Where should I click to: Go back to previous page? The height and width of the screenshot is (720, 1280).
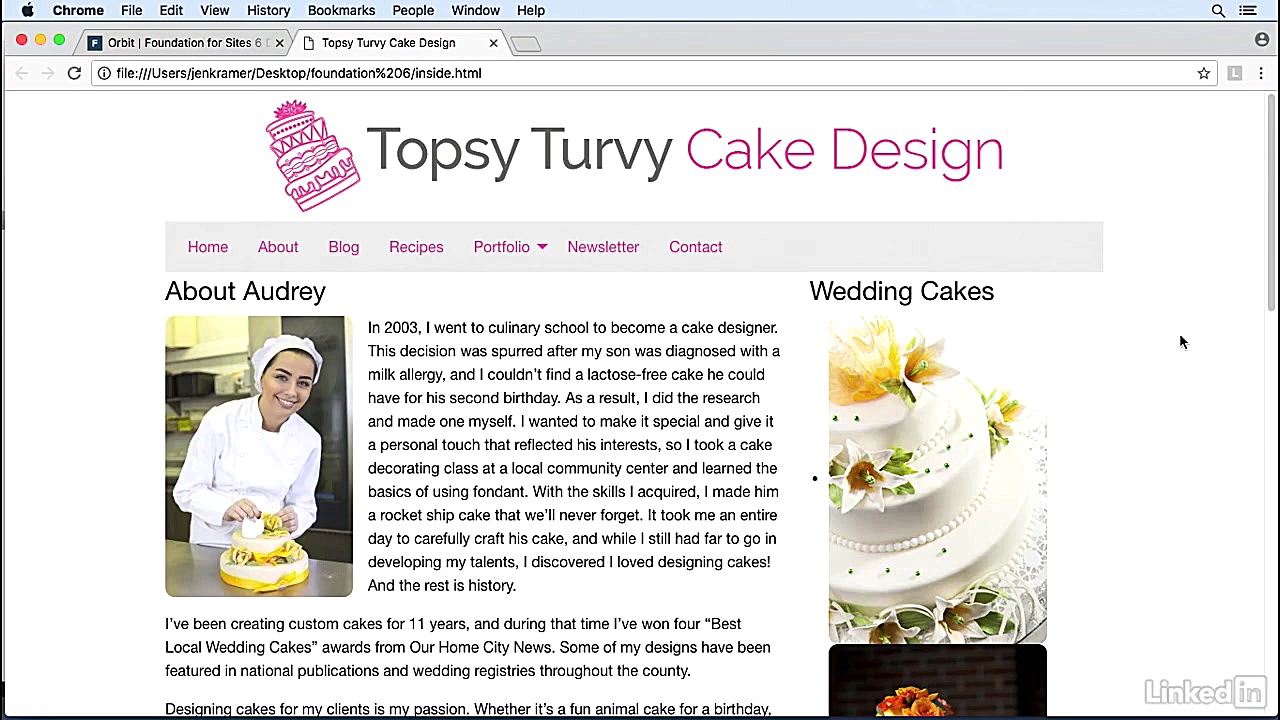22,73
